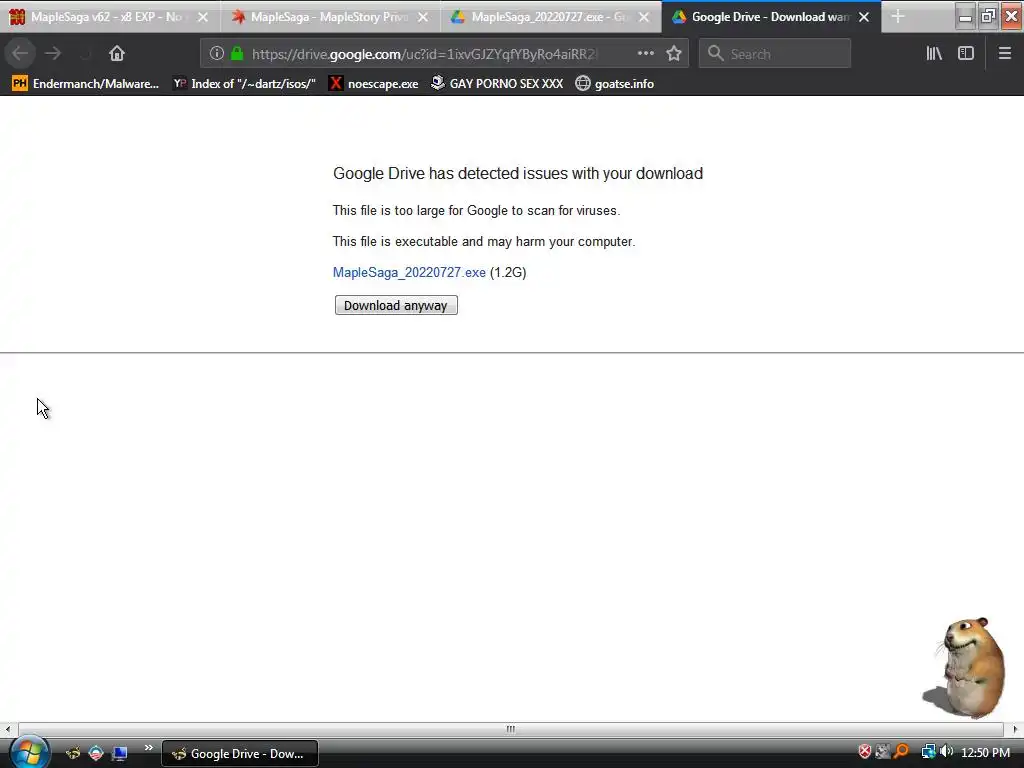Close the MapleSaga MapleStory Private tab
The height and width of the screenshot is (768, 1024).
[x=423, y=17]
